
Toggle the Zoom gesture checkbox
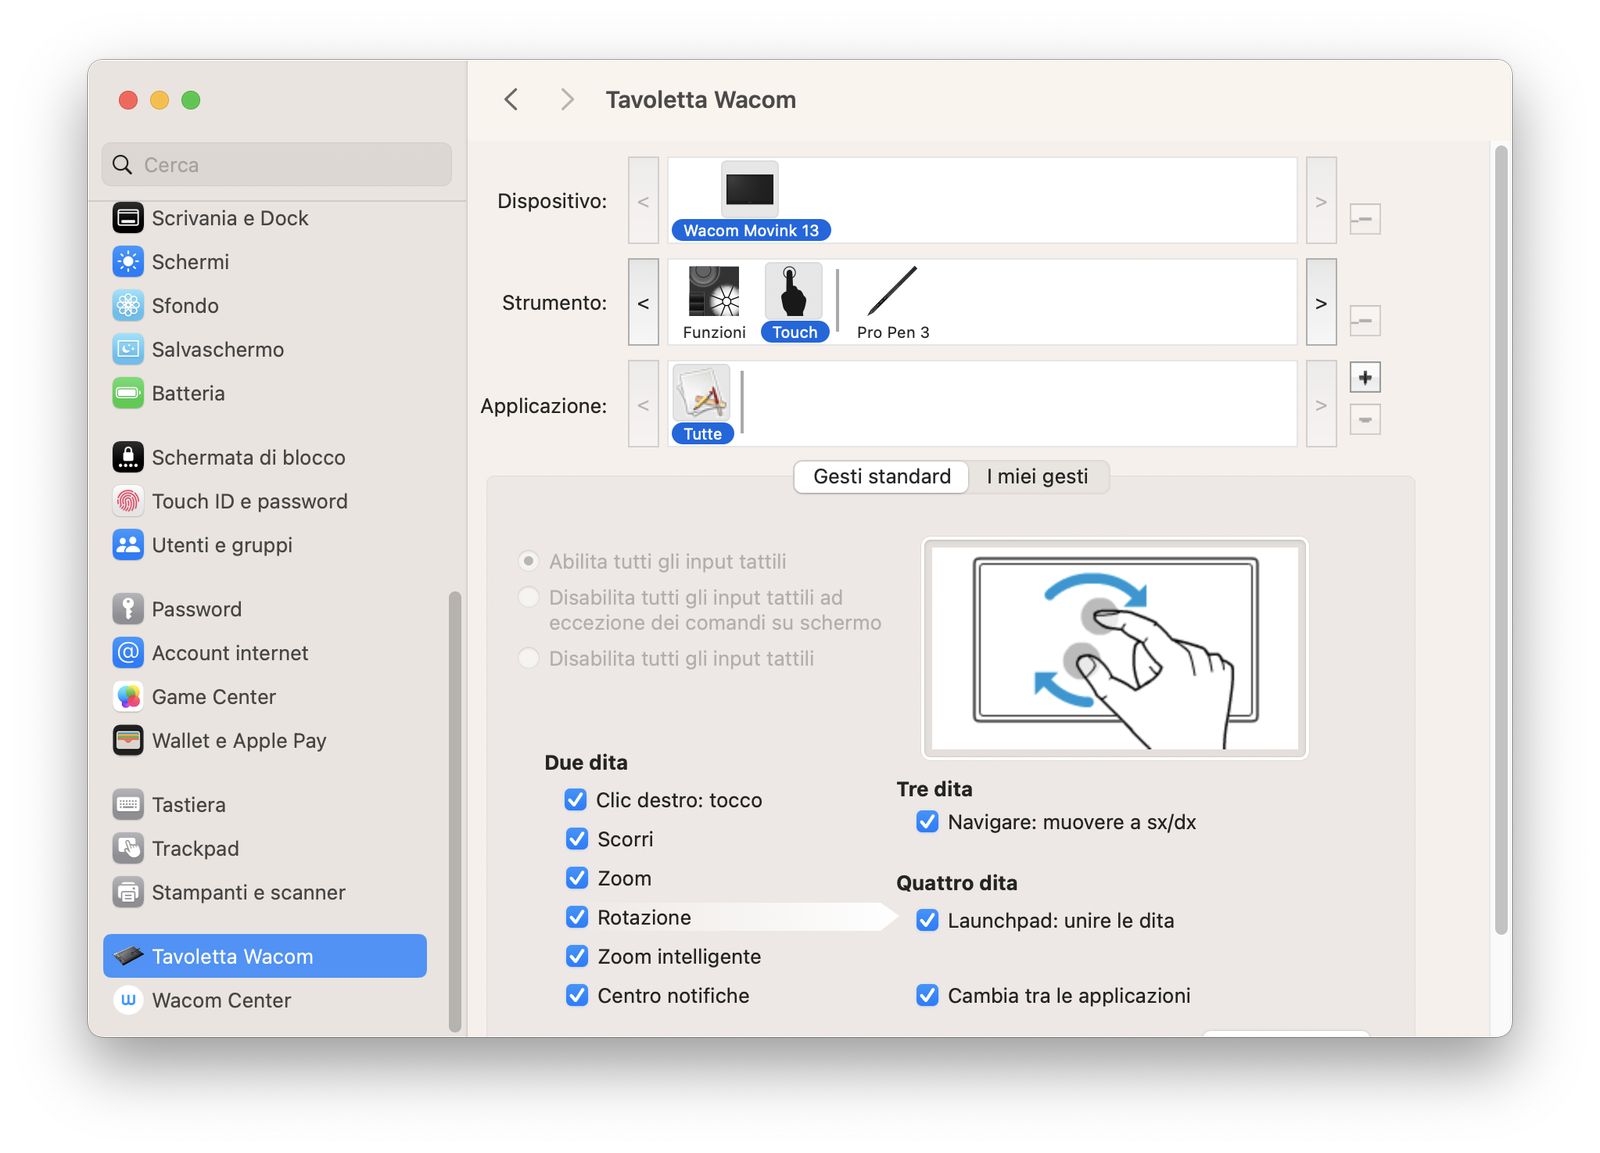coord(577,878)
